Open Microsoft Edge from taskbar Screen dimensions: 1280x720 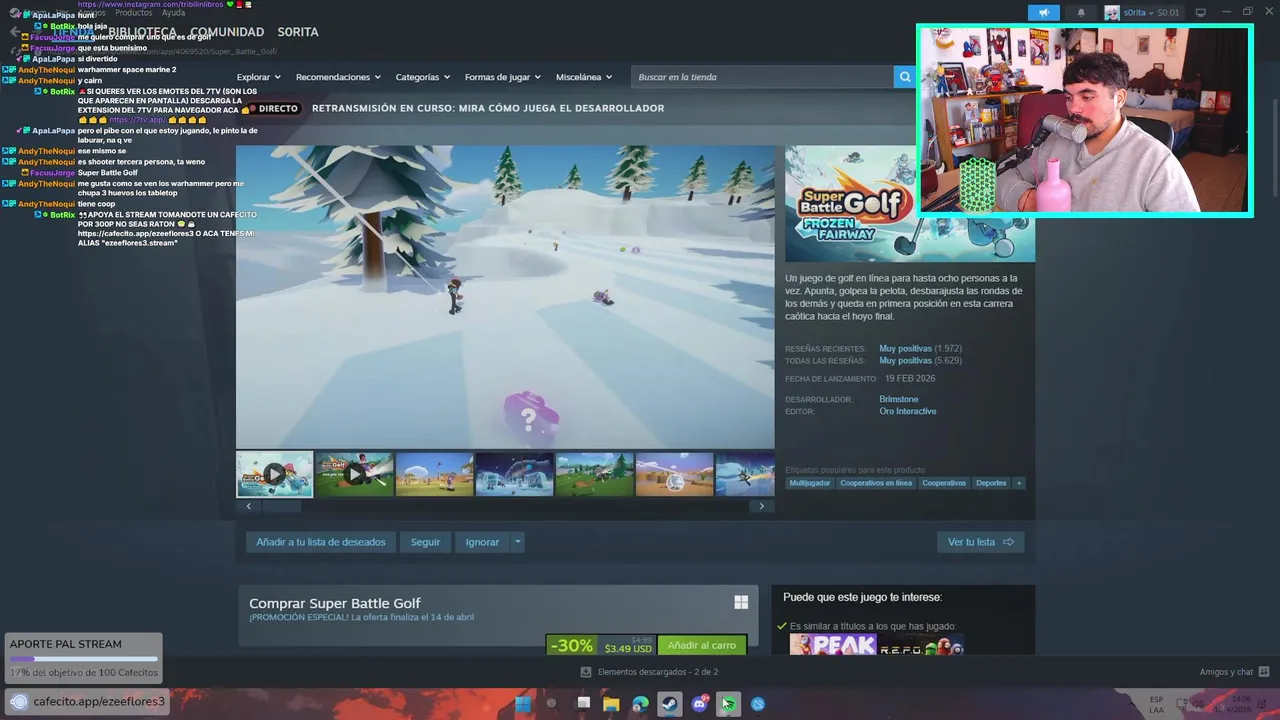(640, 703)
